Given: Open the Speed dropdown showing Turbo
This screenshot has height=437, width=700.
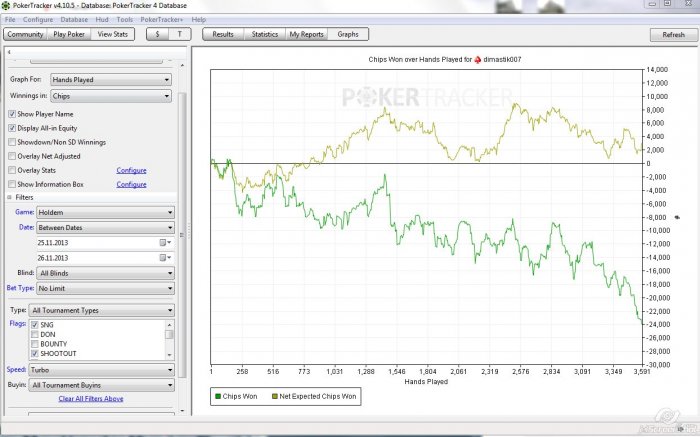Looking at the screenshot, I should click(x=101, y=370).
